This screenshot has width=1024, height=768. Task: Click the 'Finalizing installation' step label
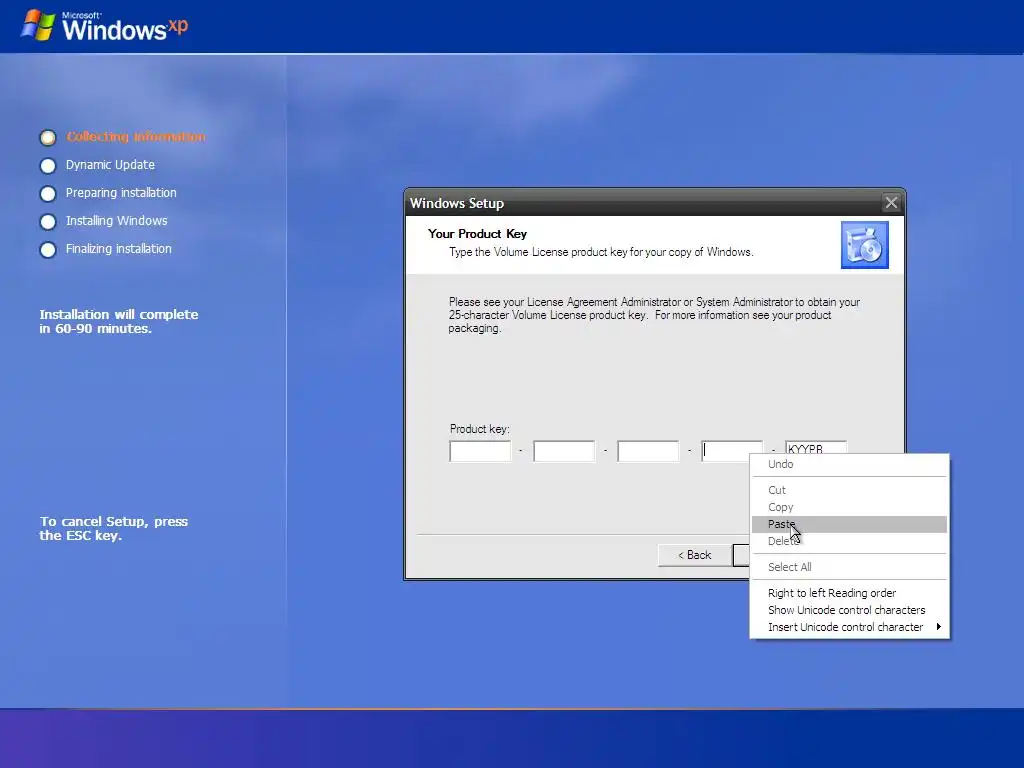pos(118,249)
